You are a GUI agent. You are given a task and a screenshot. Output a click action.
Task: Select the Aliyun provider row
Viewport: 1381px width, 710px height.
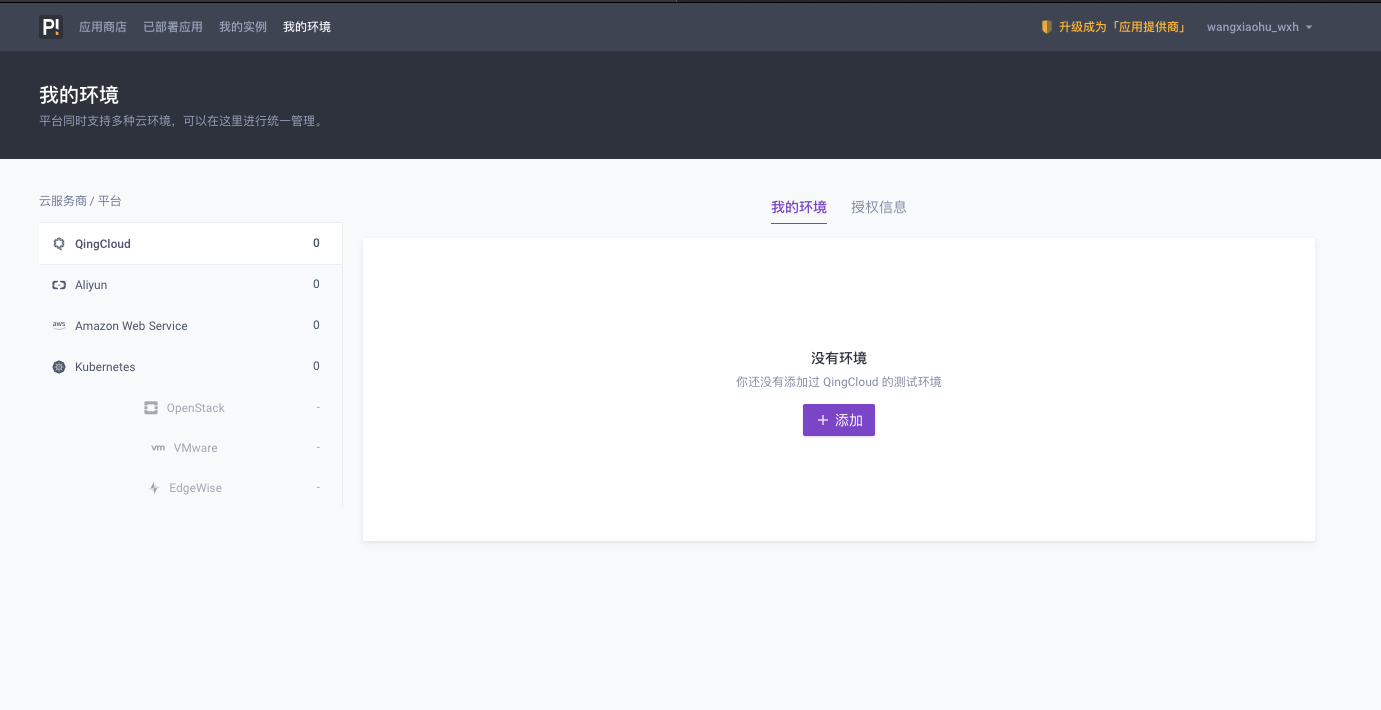pos(190,285)
